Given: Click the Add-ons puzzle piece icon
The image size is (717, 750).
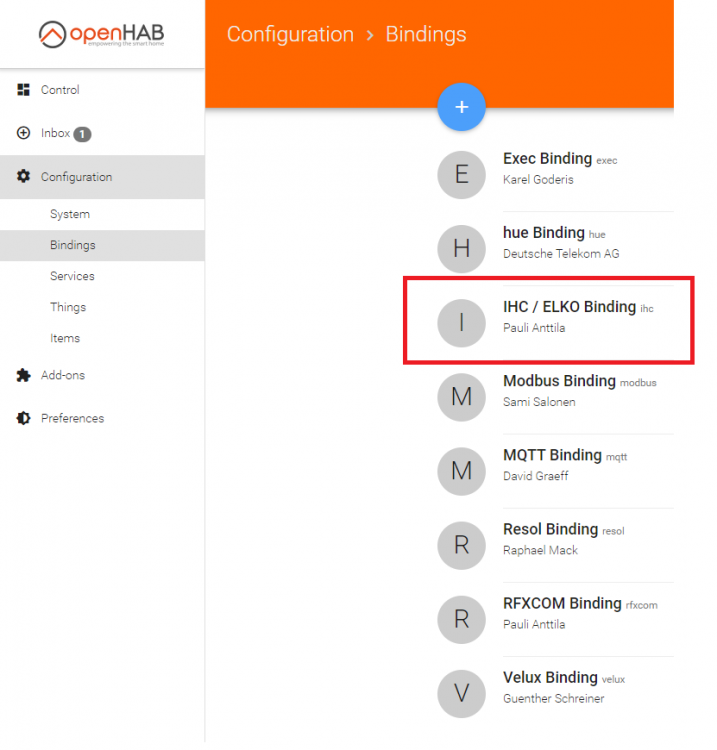Looking at the screenshot, I should (24, 375).
